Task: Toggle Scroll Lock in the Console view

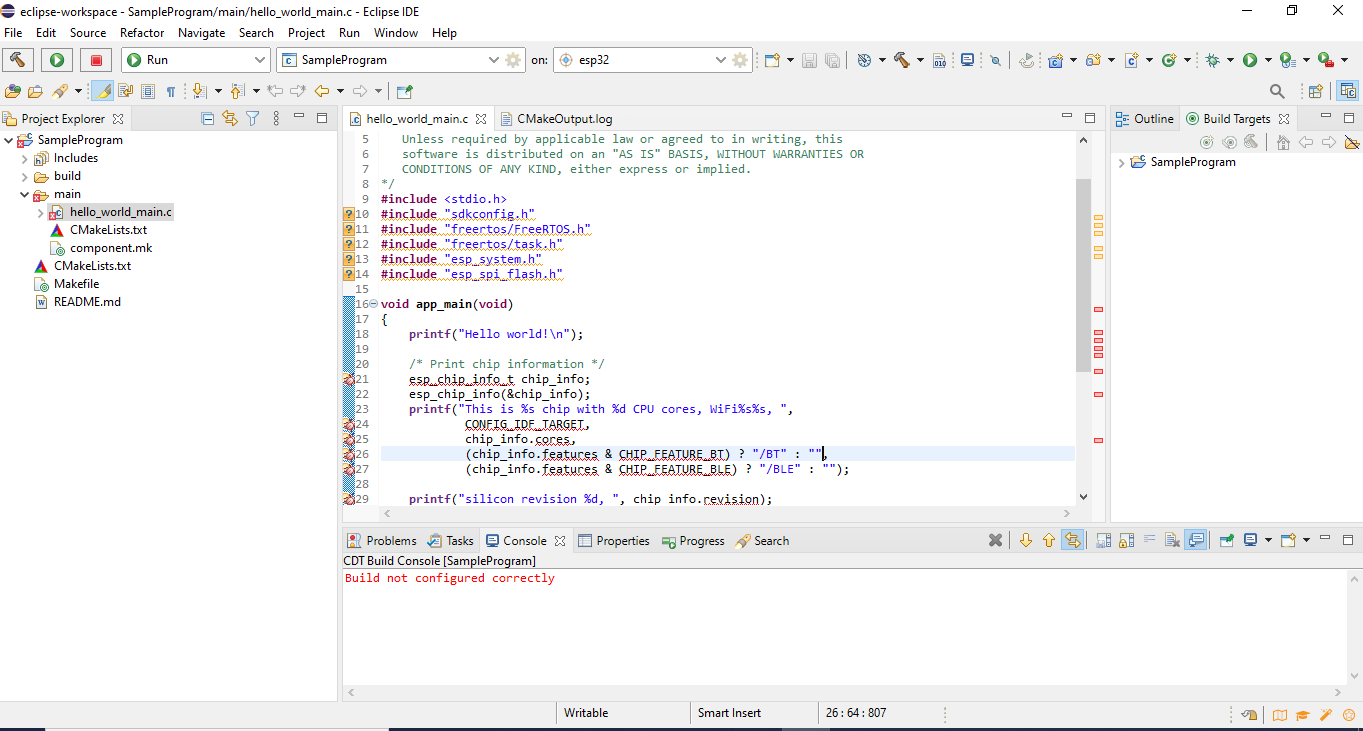Action: coord(1126,540)
